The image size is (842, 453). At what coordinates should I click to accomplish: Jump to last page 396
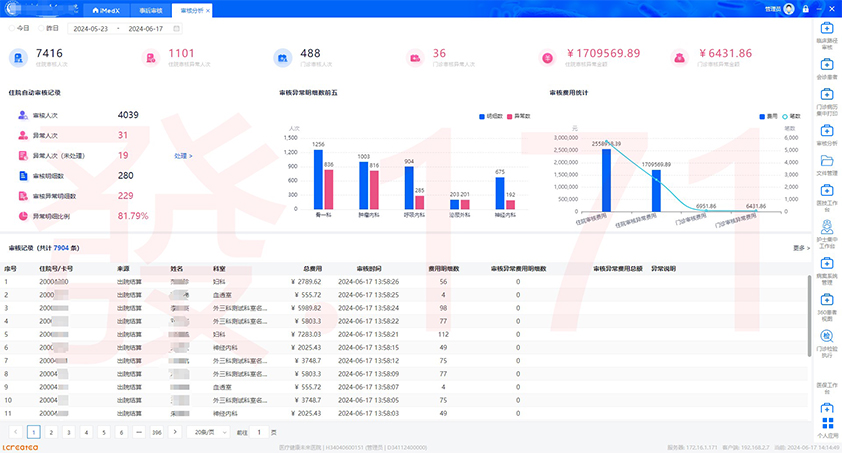tap(156, 432)
